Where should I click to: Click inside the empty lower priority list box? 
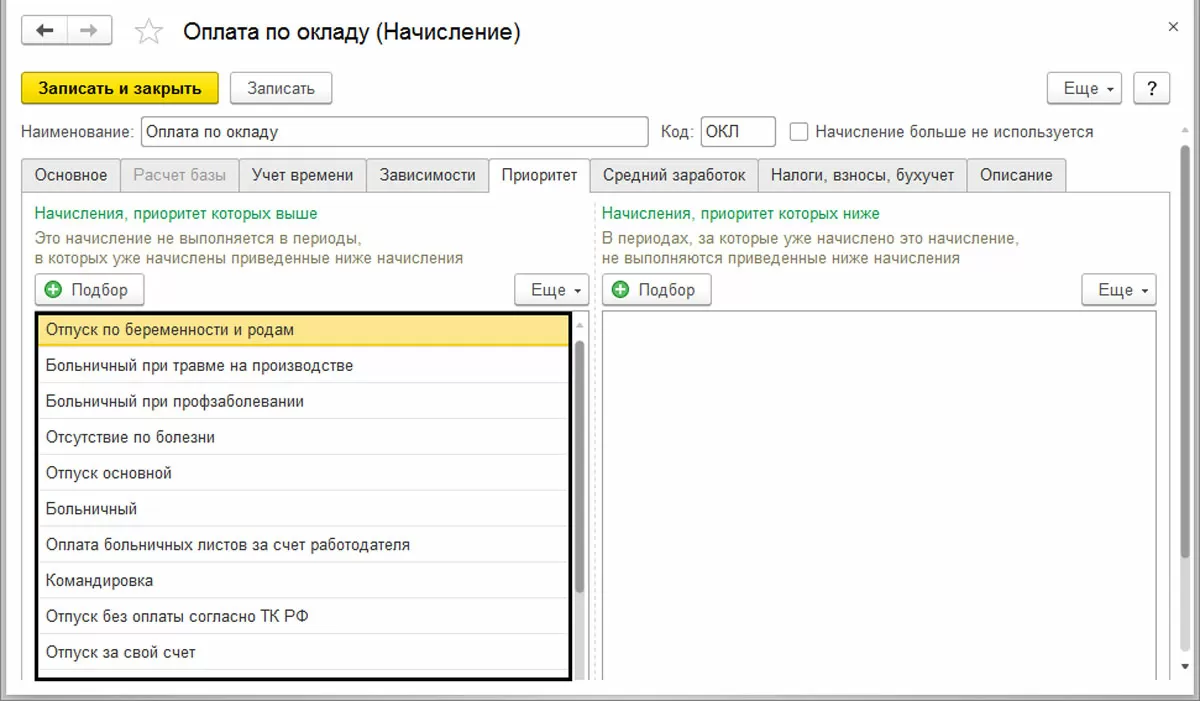tap(879, 495)
